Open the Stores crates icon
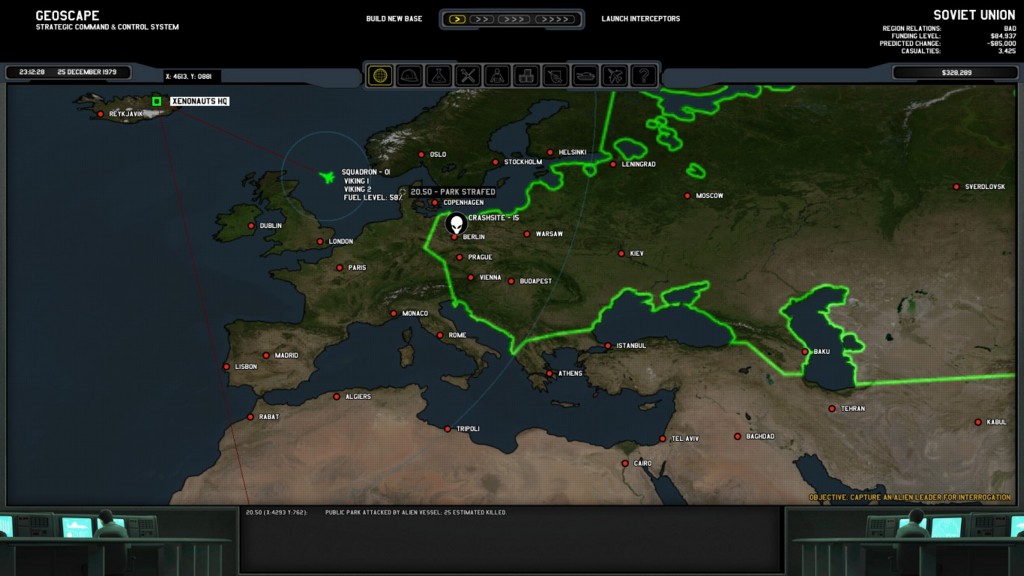The height and width of the screenshot is (576, 1024). [x=526, y=76]
